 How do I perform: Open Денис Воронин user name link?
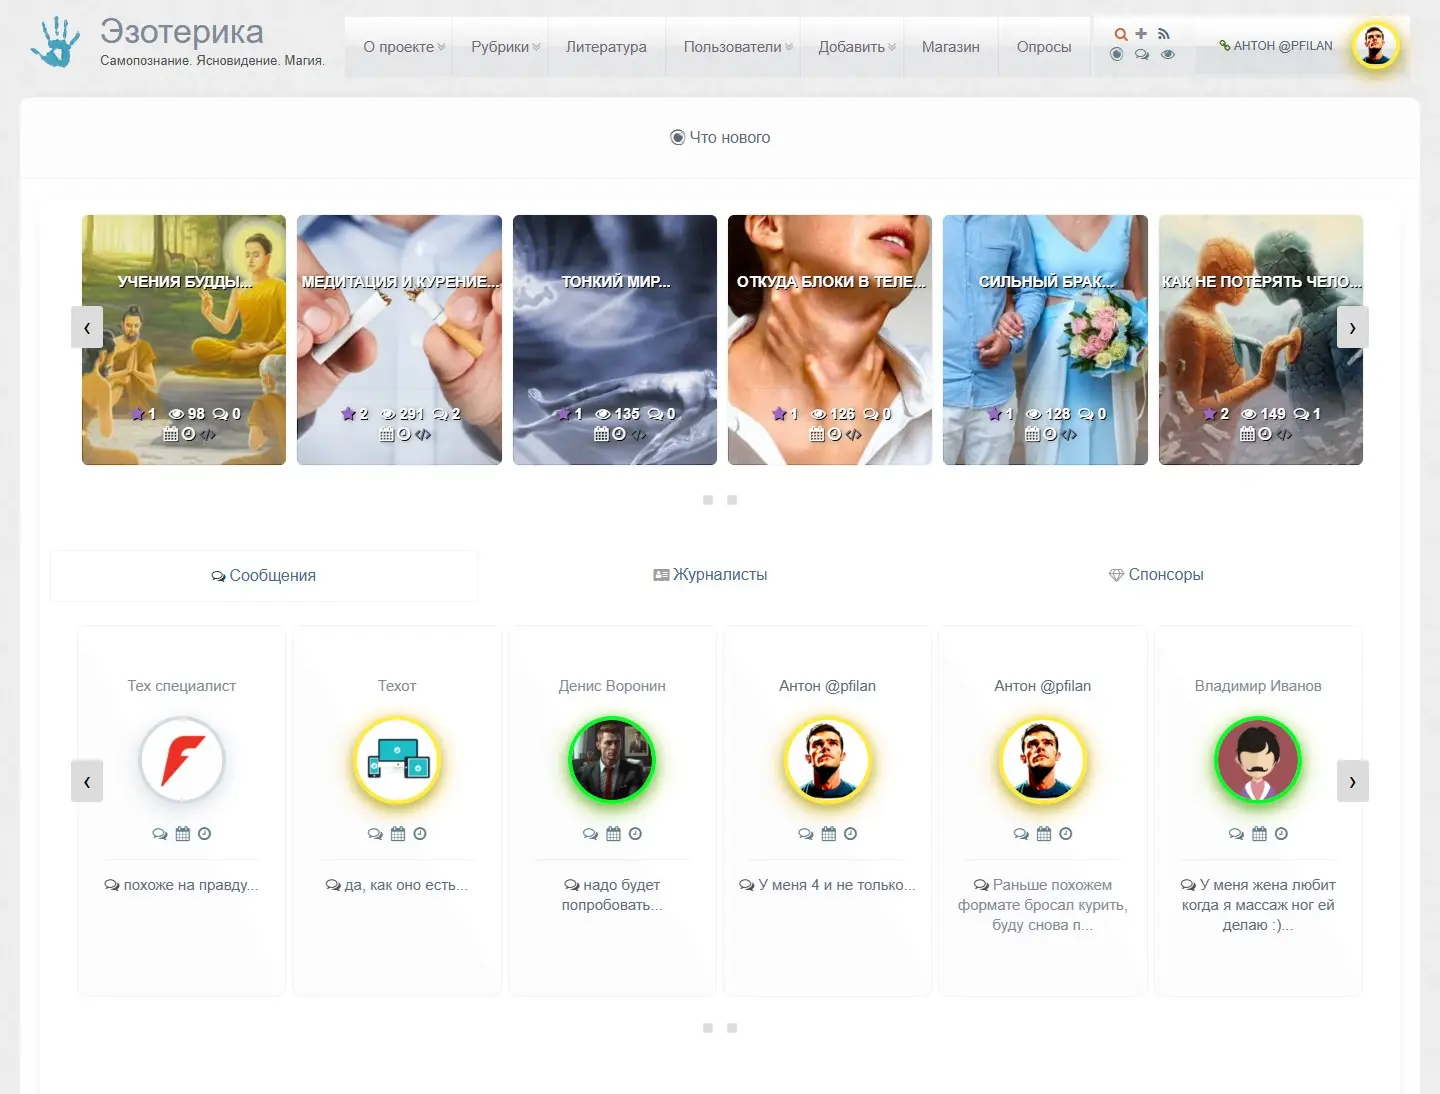(x=612, y=686)
